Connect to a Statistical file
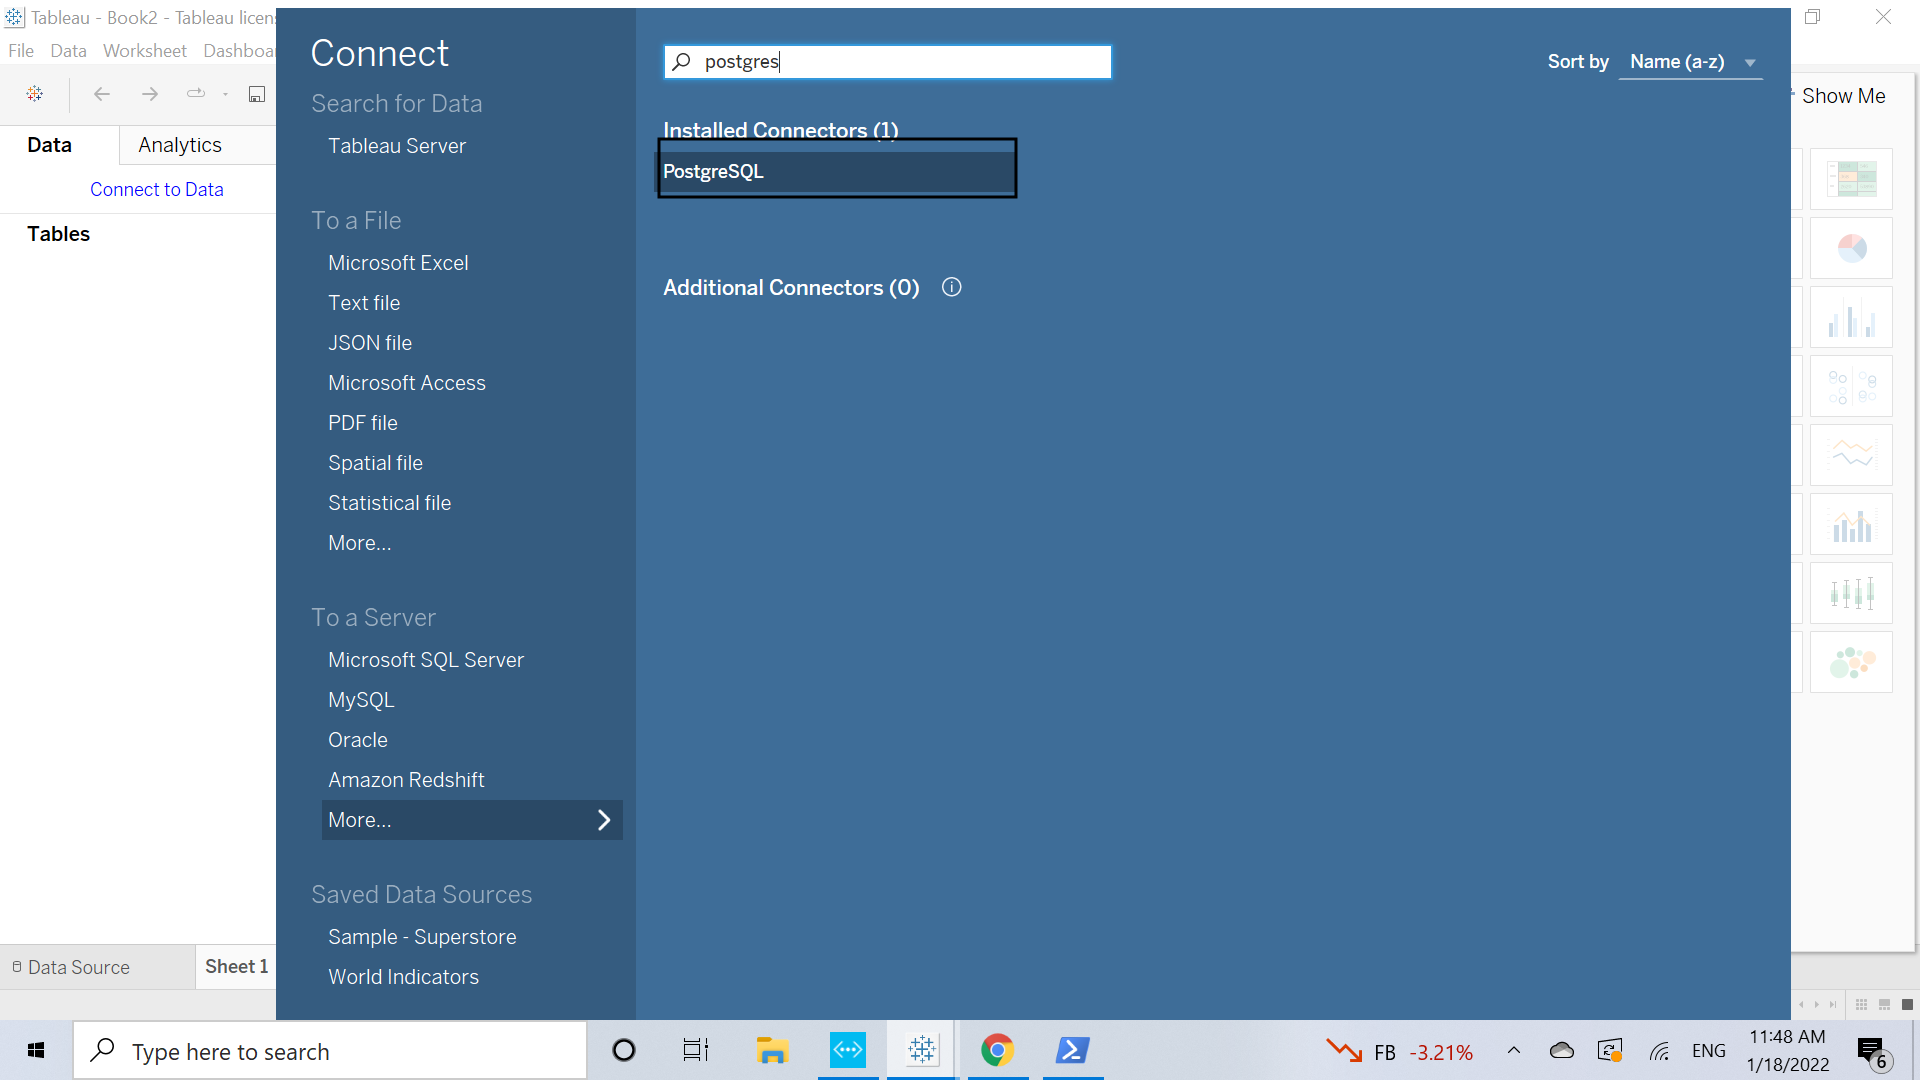This screenshot has width=1920, height=1080. pyautogui.click(x=390, y=503)
